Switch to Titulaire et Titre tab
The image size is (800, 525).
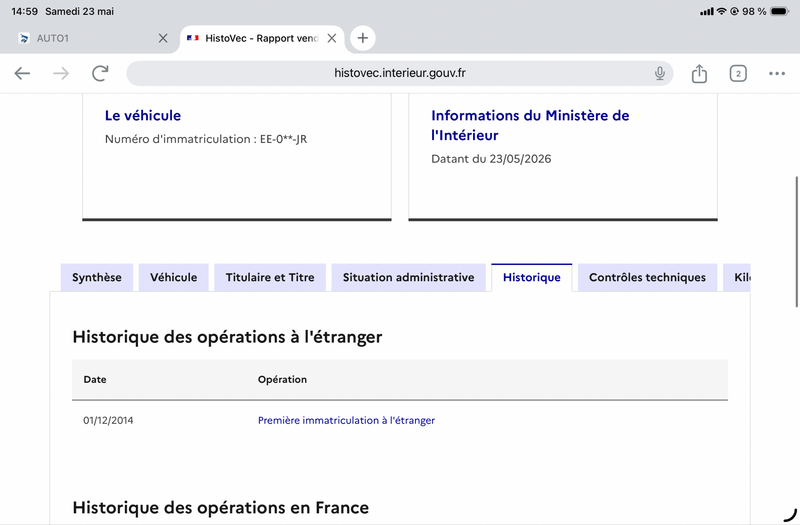pos(270,278)
